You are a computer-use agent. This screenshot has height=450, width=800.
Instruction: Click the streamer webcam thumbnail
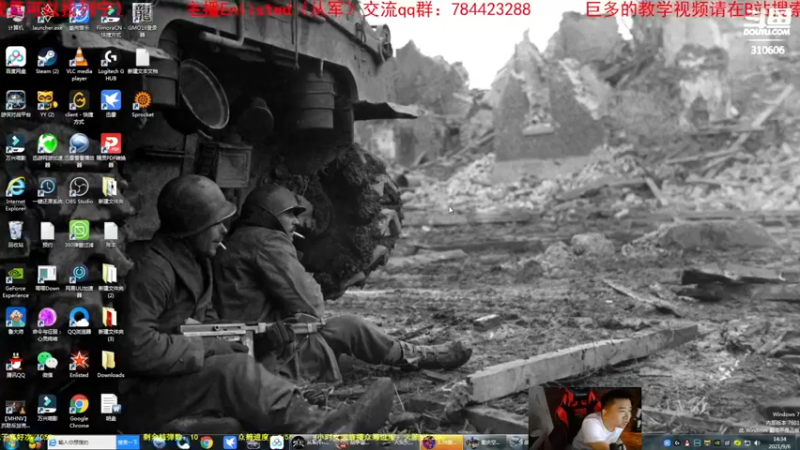tap(585, 418)
